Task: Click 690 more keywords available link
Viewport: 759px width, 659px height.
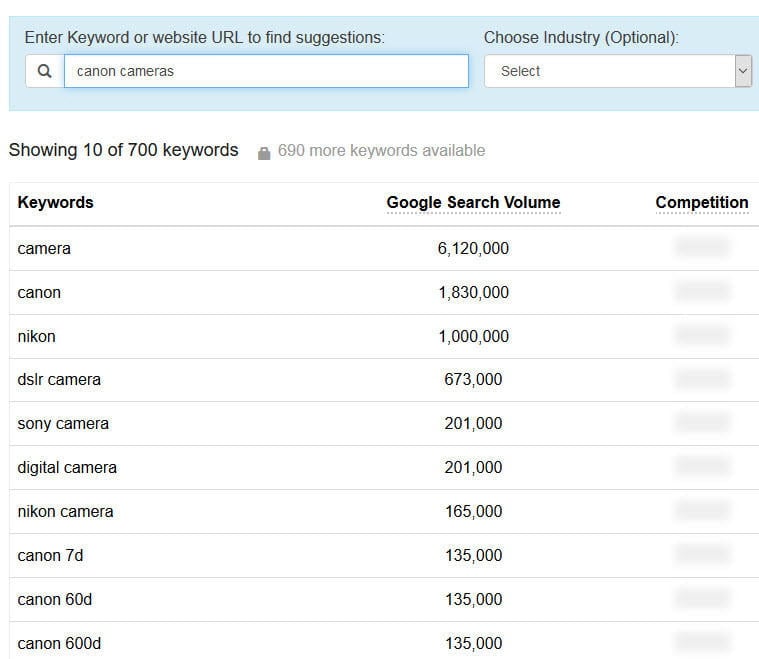Action: 381,151
